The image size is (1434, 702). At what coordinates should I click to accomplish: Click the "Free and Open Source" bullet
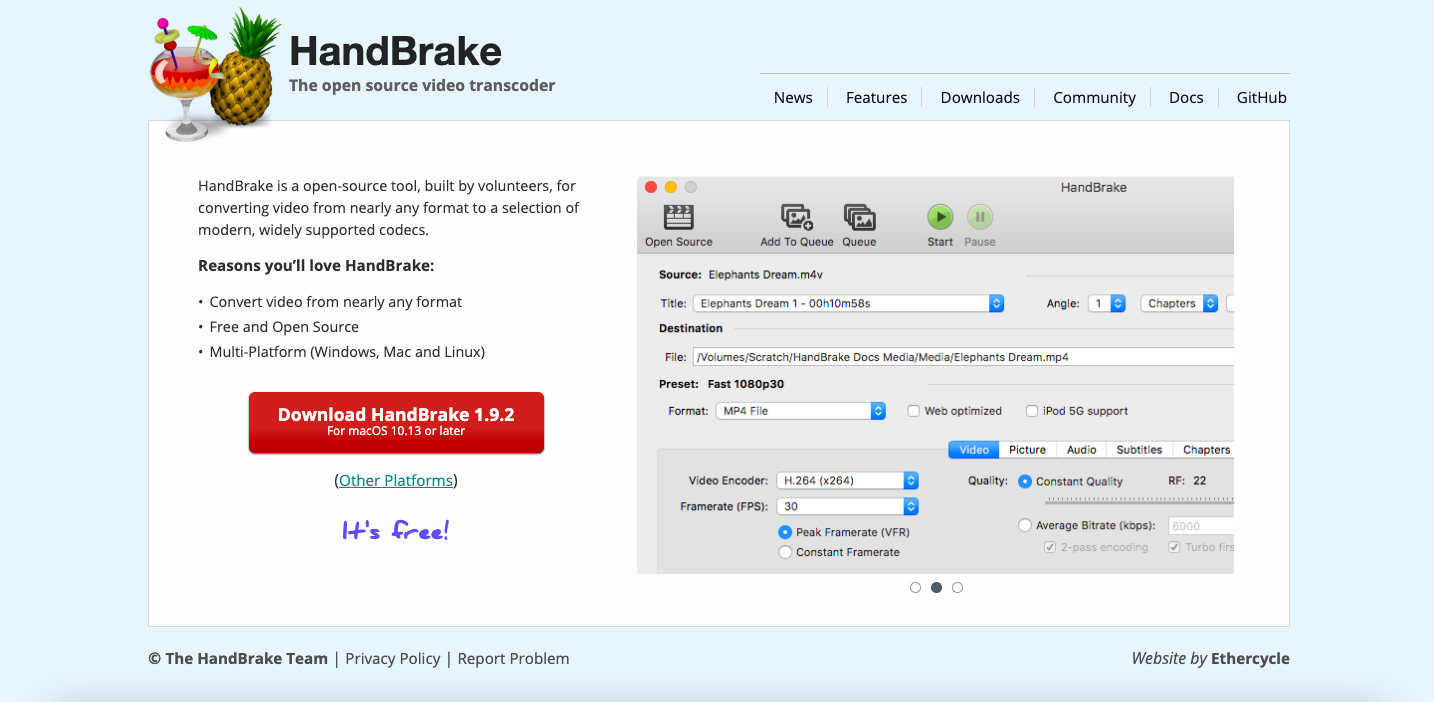click(284, 327)
